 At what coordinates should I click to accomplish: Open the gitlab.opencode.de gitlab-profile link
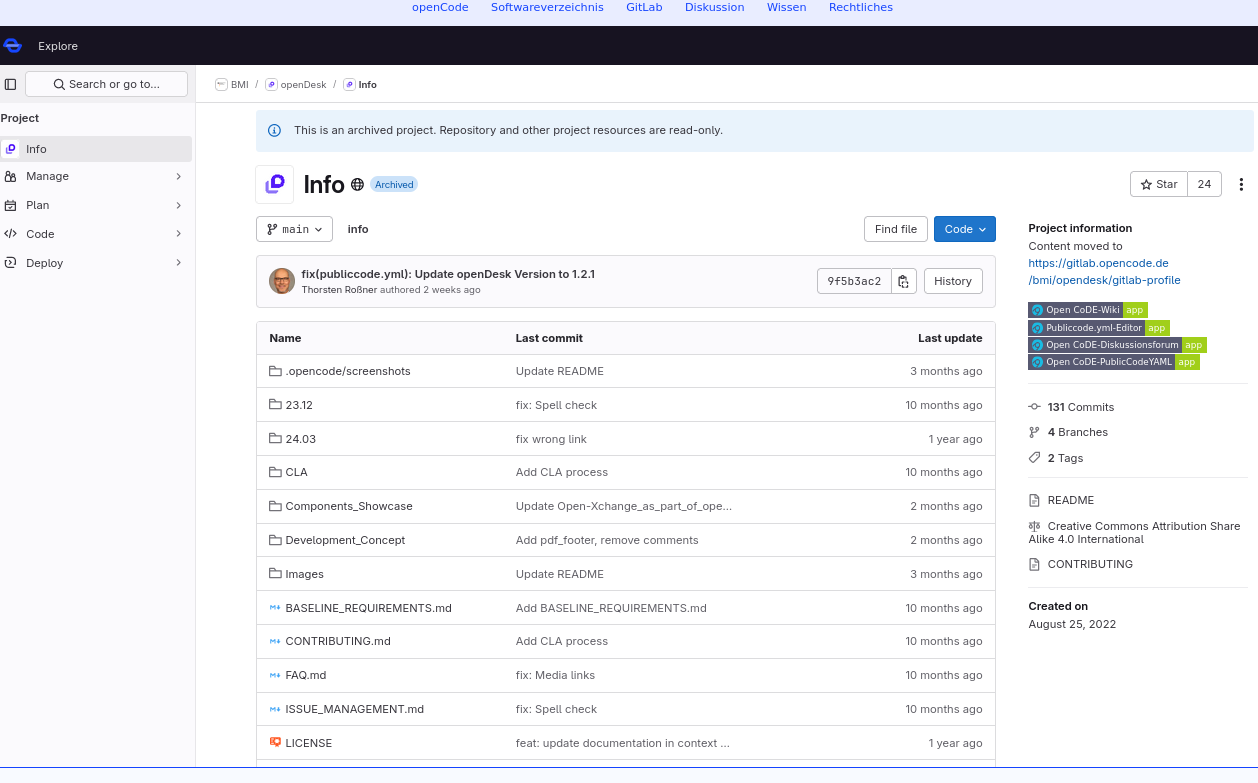click(x=1104, y=272)
